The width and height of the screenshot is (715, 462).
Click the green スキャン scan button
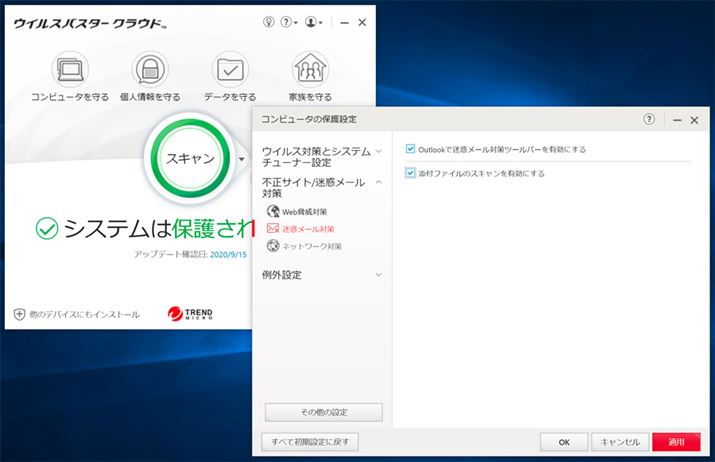point(190,158)
